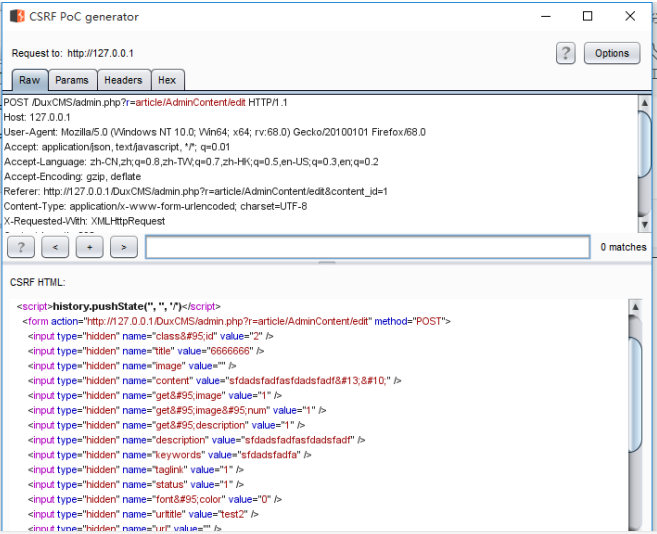Screen dimensions: 657x534
Task: Click the get&#95;description input line
Action: coord(166,425)
